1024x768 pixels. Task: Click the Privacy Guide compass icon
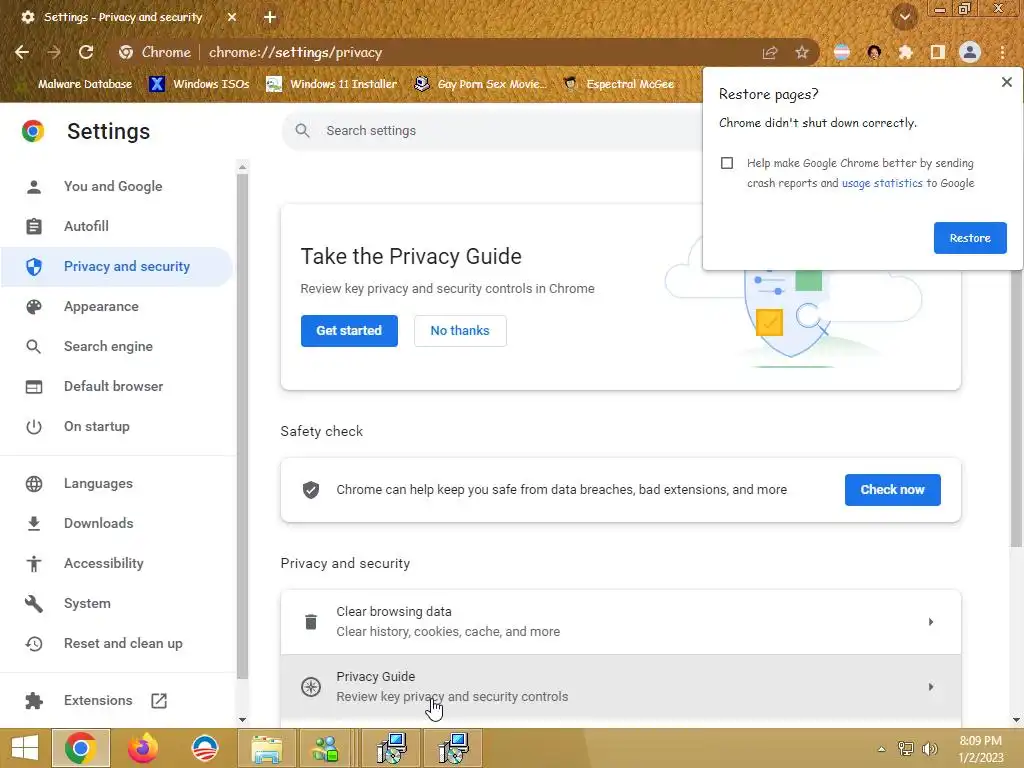coord(311,687)
